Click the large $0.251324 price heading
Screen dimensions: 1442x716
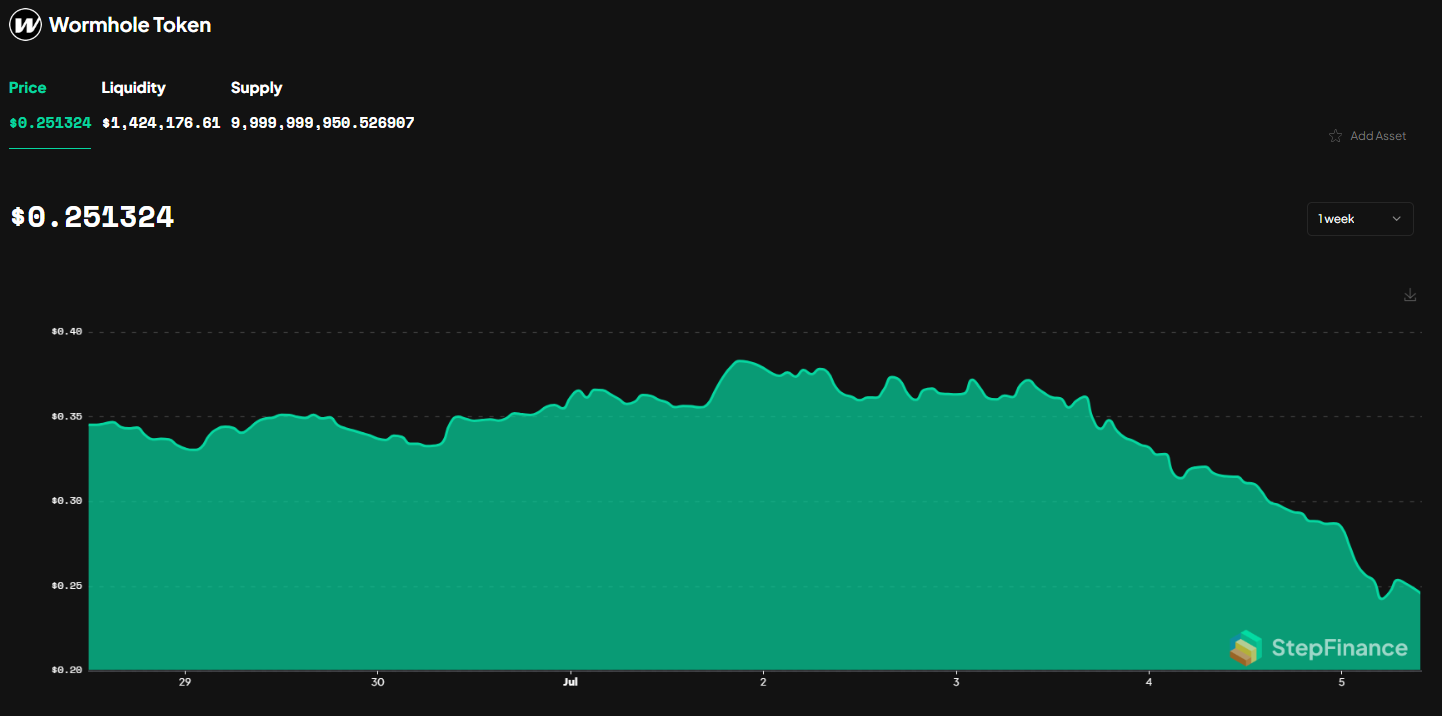pyautogui.click(x=92, y=215)
